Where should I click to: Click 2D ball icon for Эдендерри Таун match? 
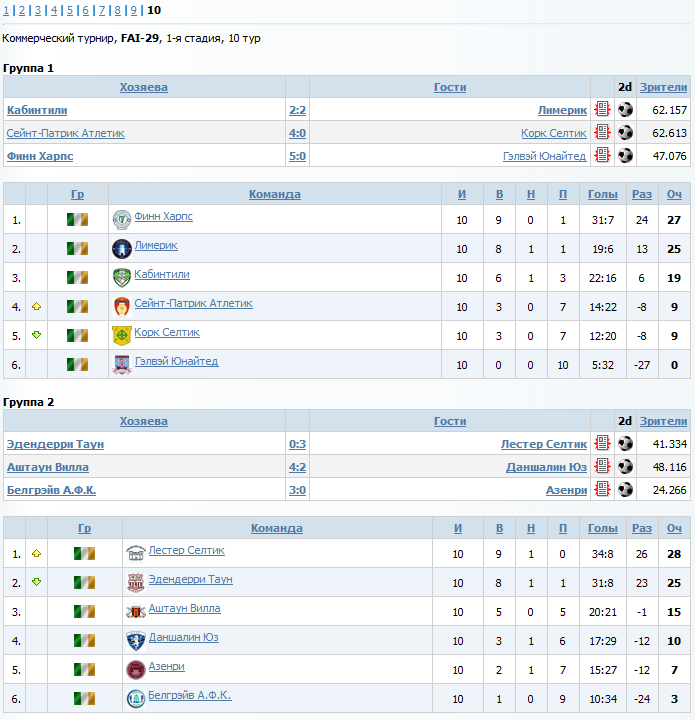(x=625, y=443)
